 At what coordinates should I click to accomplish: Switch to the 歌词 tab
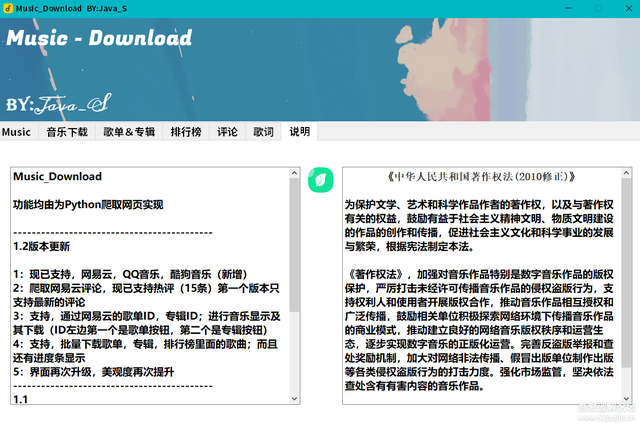coord(263,132)
